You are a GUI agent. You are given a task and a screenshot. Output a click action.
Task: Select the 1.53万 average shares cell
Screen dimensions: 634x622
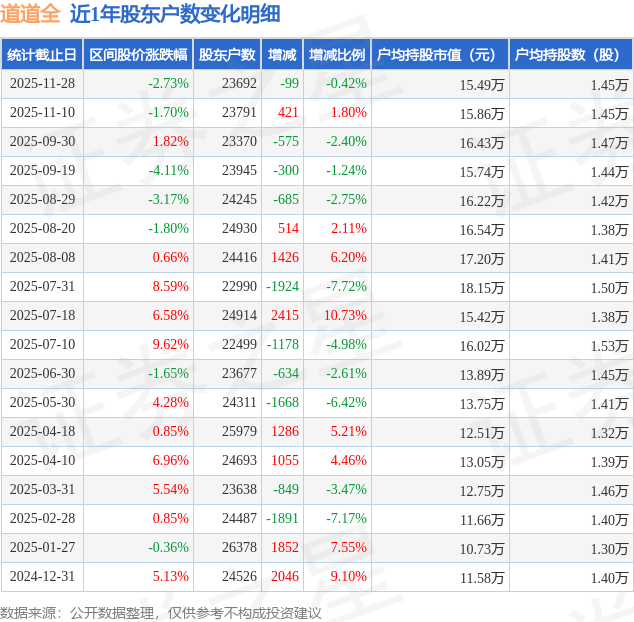[x=608, y=345]
